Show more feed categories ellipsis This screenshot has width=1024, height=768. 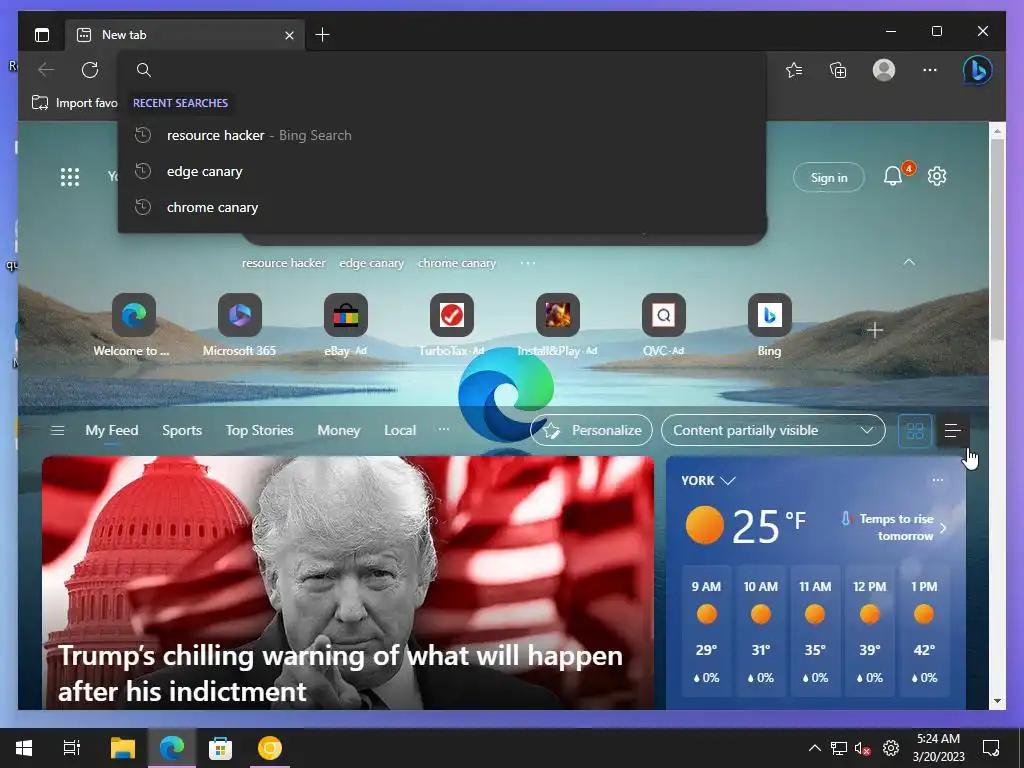coord(444,430)
